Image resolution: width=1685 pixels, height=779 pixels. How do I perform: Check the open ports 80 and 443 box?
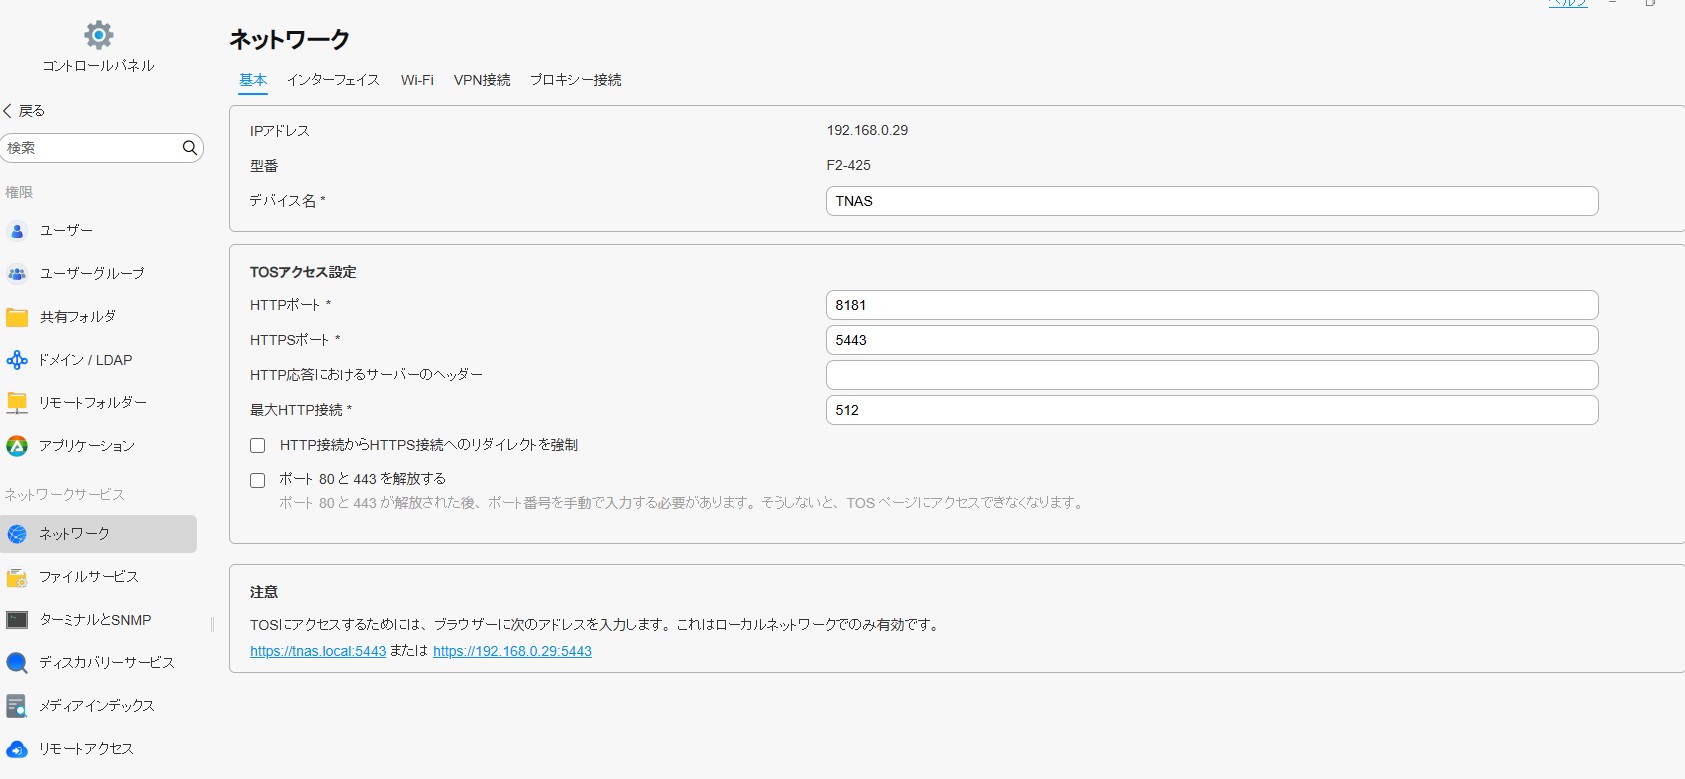pos(258,480)
